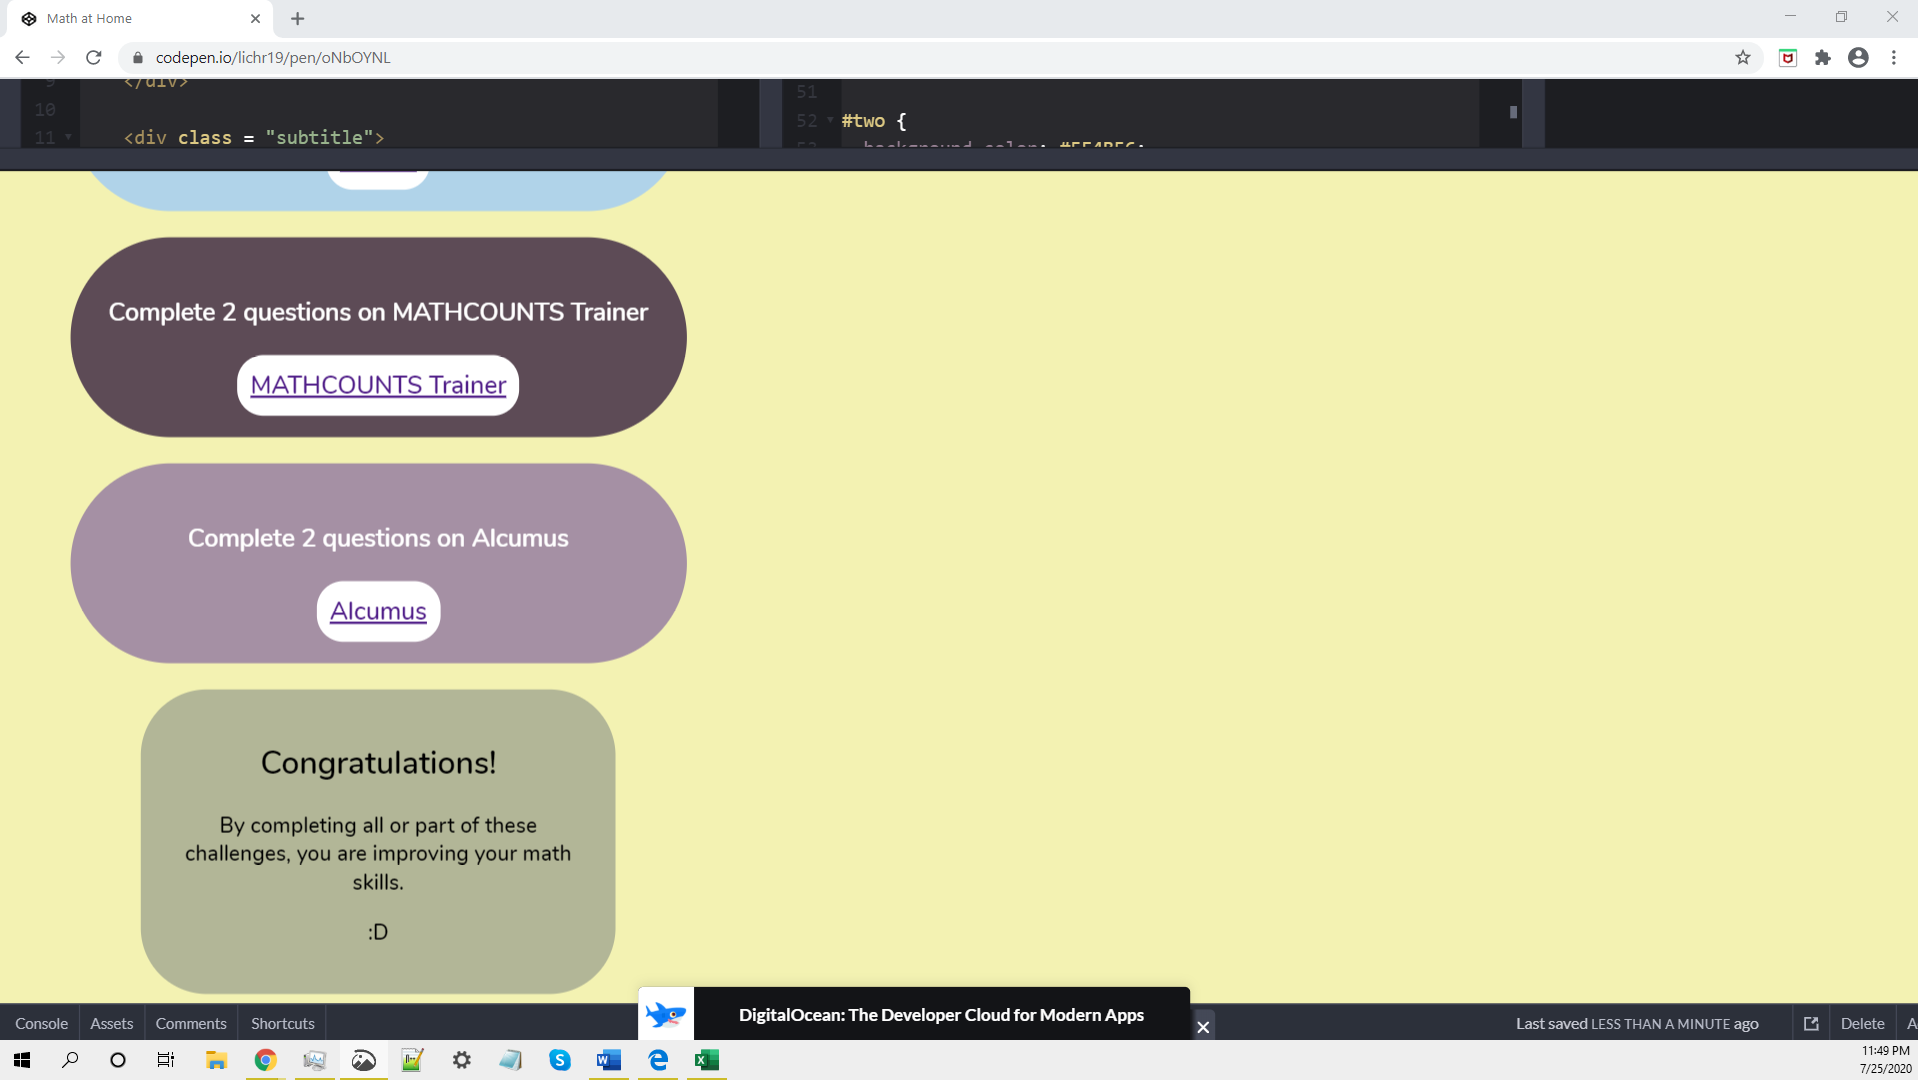
Task: Switch to Chrome in the taskbar
Action: pyautogui.click(x=265, y=1060)
